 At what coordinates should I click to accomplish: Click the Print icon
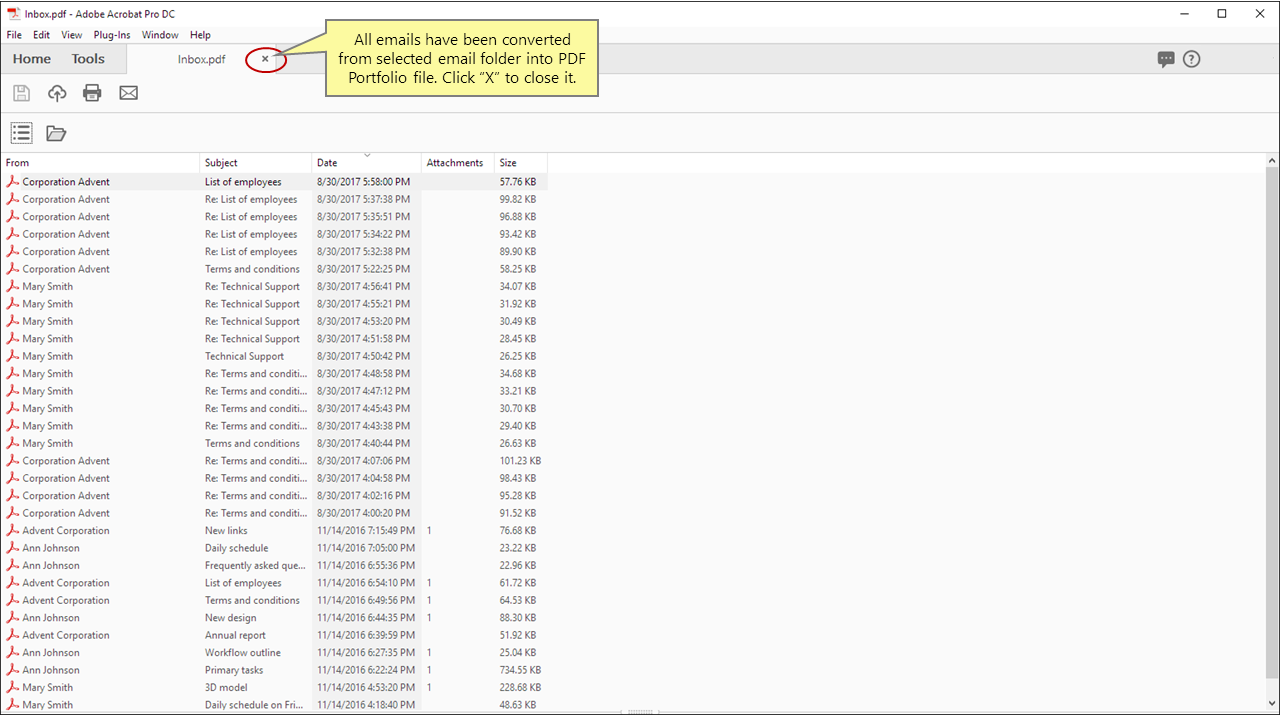[92, 93]
